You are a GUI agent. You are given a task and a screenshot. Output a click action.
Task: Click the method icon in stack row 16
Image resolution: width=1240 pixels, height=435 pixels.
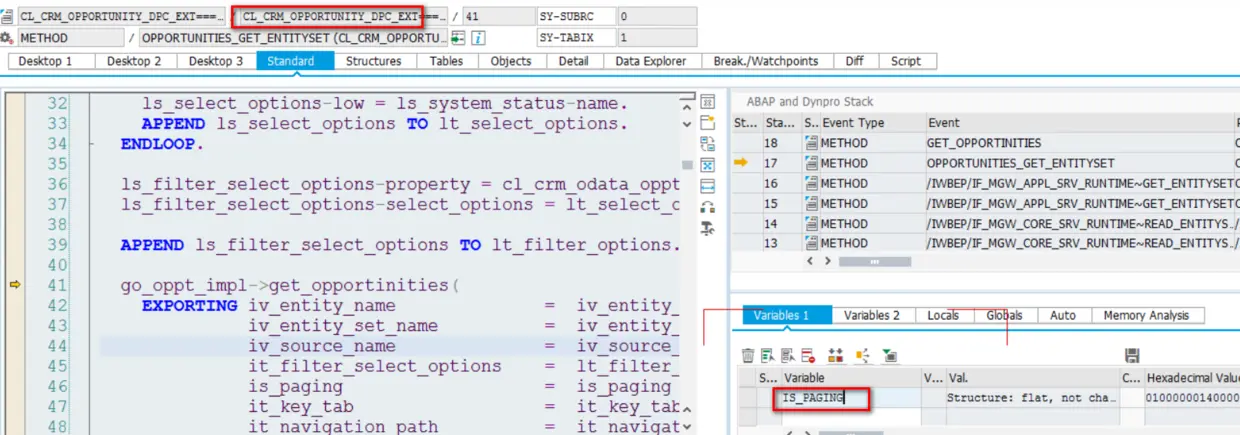tap(811, 183)
